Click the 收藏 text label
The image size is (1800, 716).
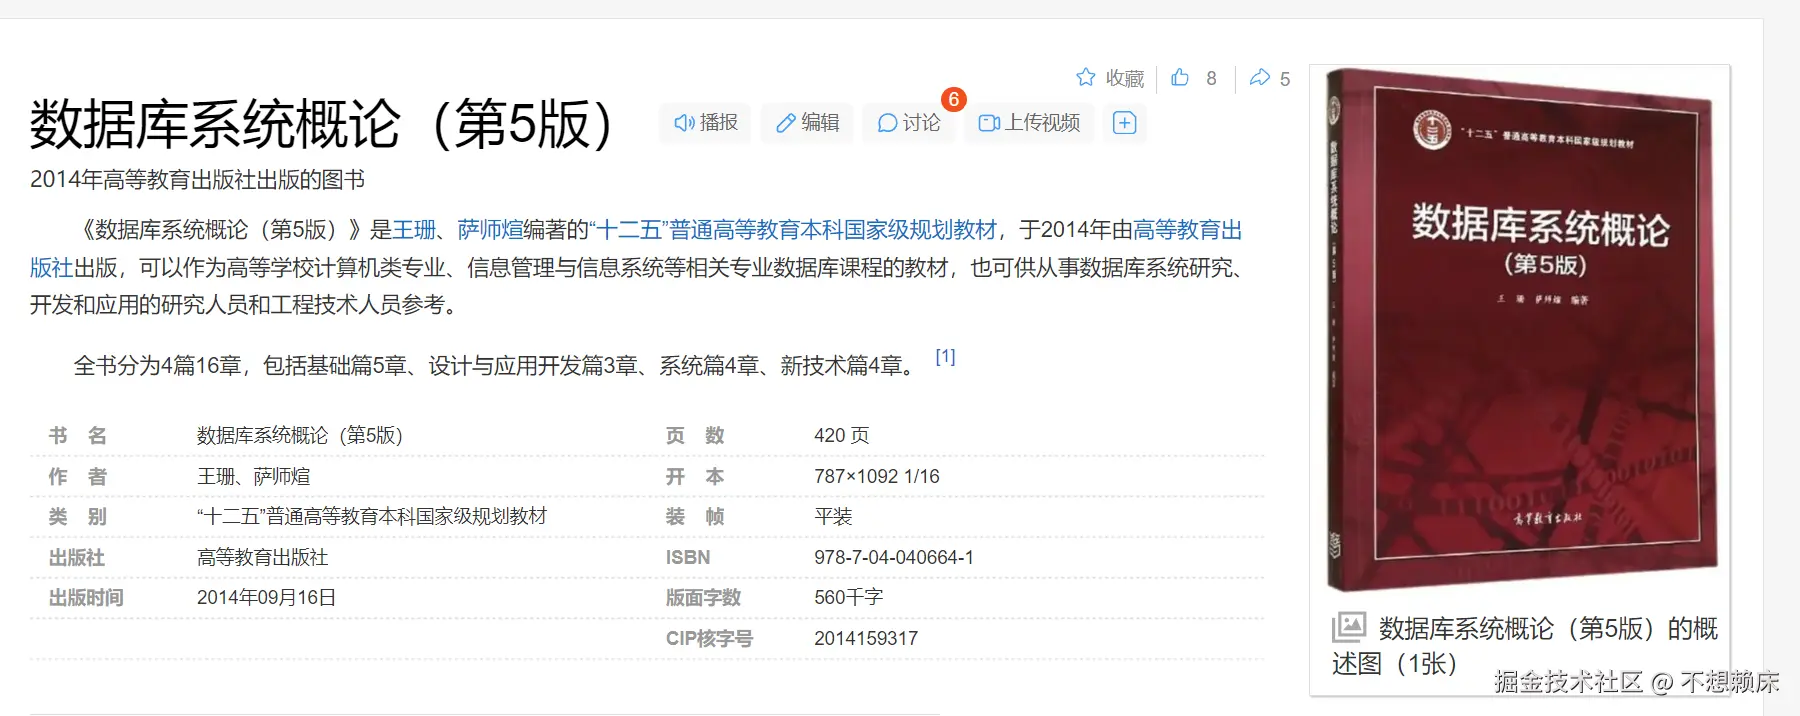(1124, 78)
